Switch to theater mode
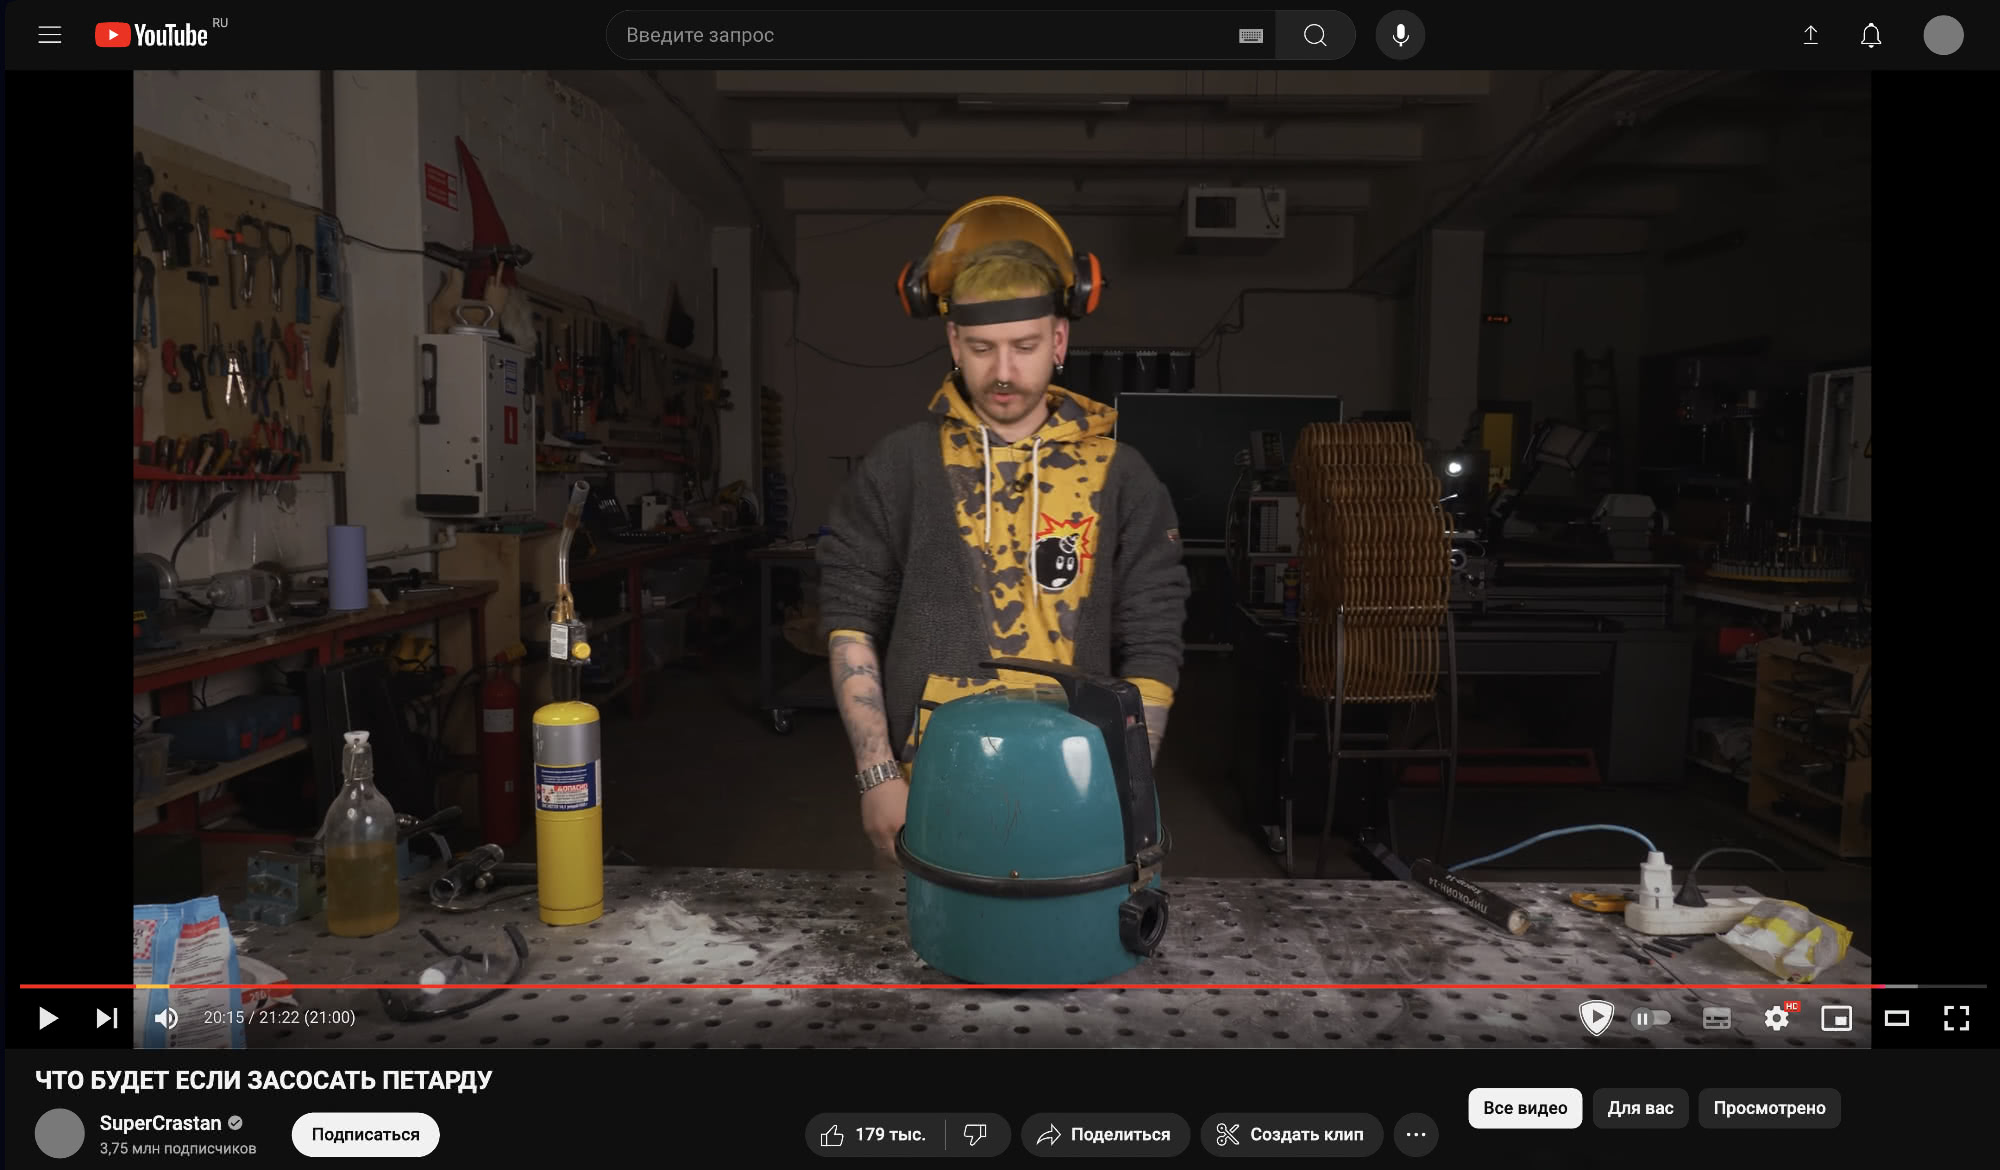The height and width of the screenshot is (1170, 2000). 1896,1018
